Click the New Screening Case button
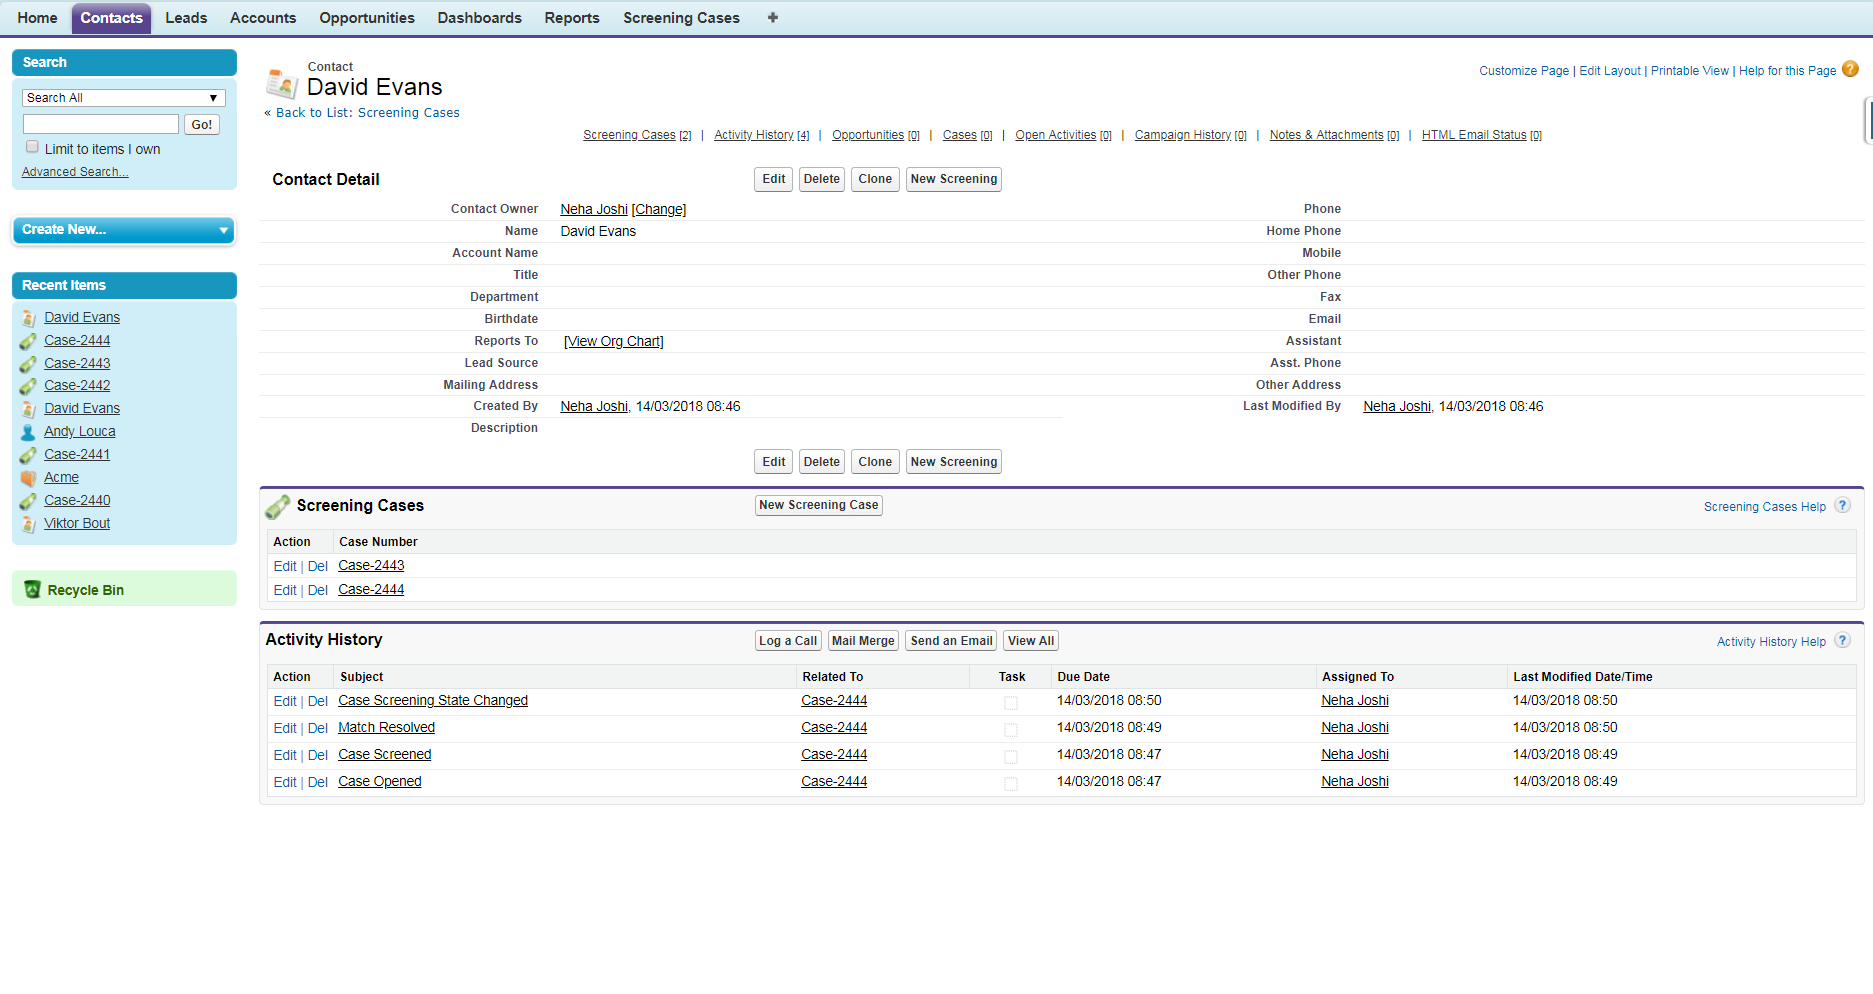The height and width of the screenshot is (994, 1873). [818, 505]
